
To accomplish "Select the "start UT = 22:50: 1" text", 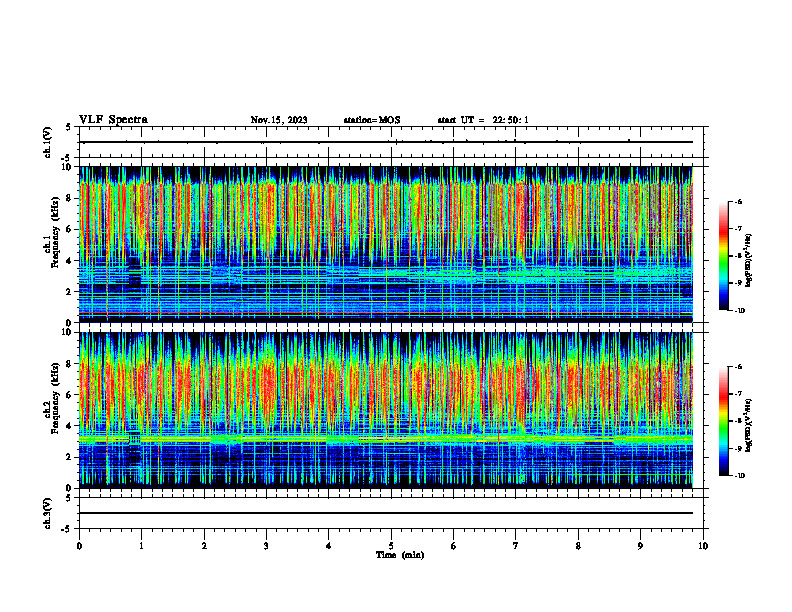I will pos(483,120).
